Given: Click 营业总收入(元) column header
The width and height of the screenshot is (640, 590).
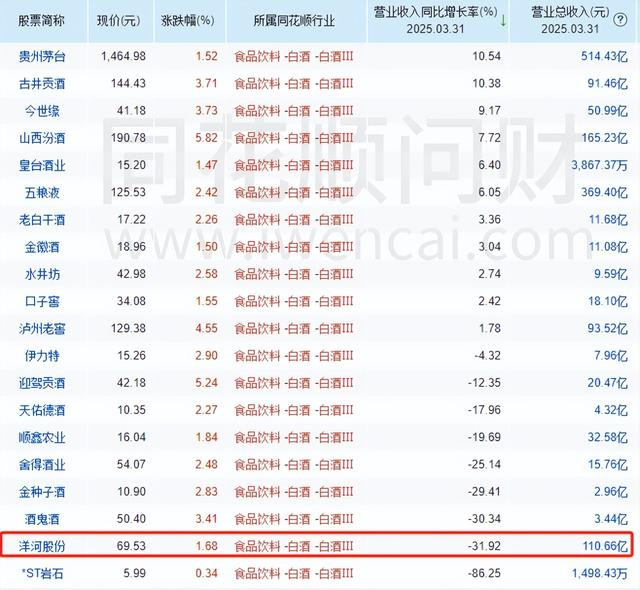Looking at the screenshot, I should (570, 20).
